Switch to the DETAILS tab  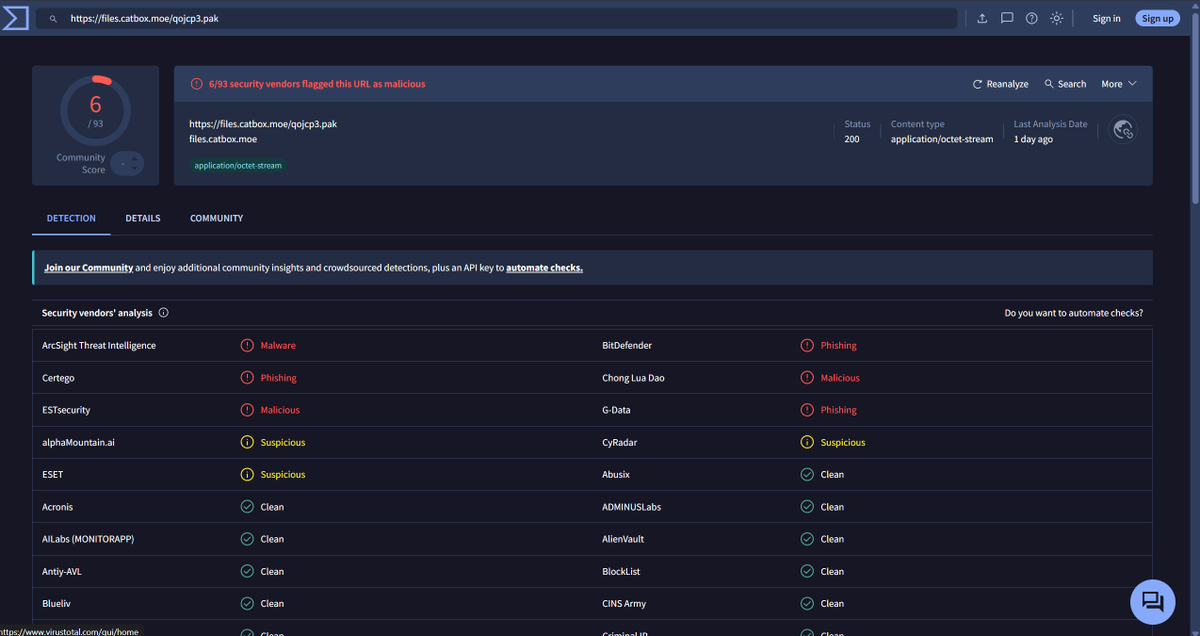point(143,218)
